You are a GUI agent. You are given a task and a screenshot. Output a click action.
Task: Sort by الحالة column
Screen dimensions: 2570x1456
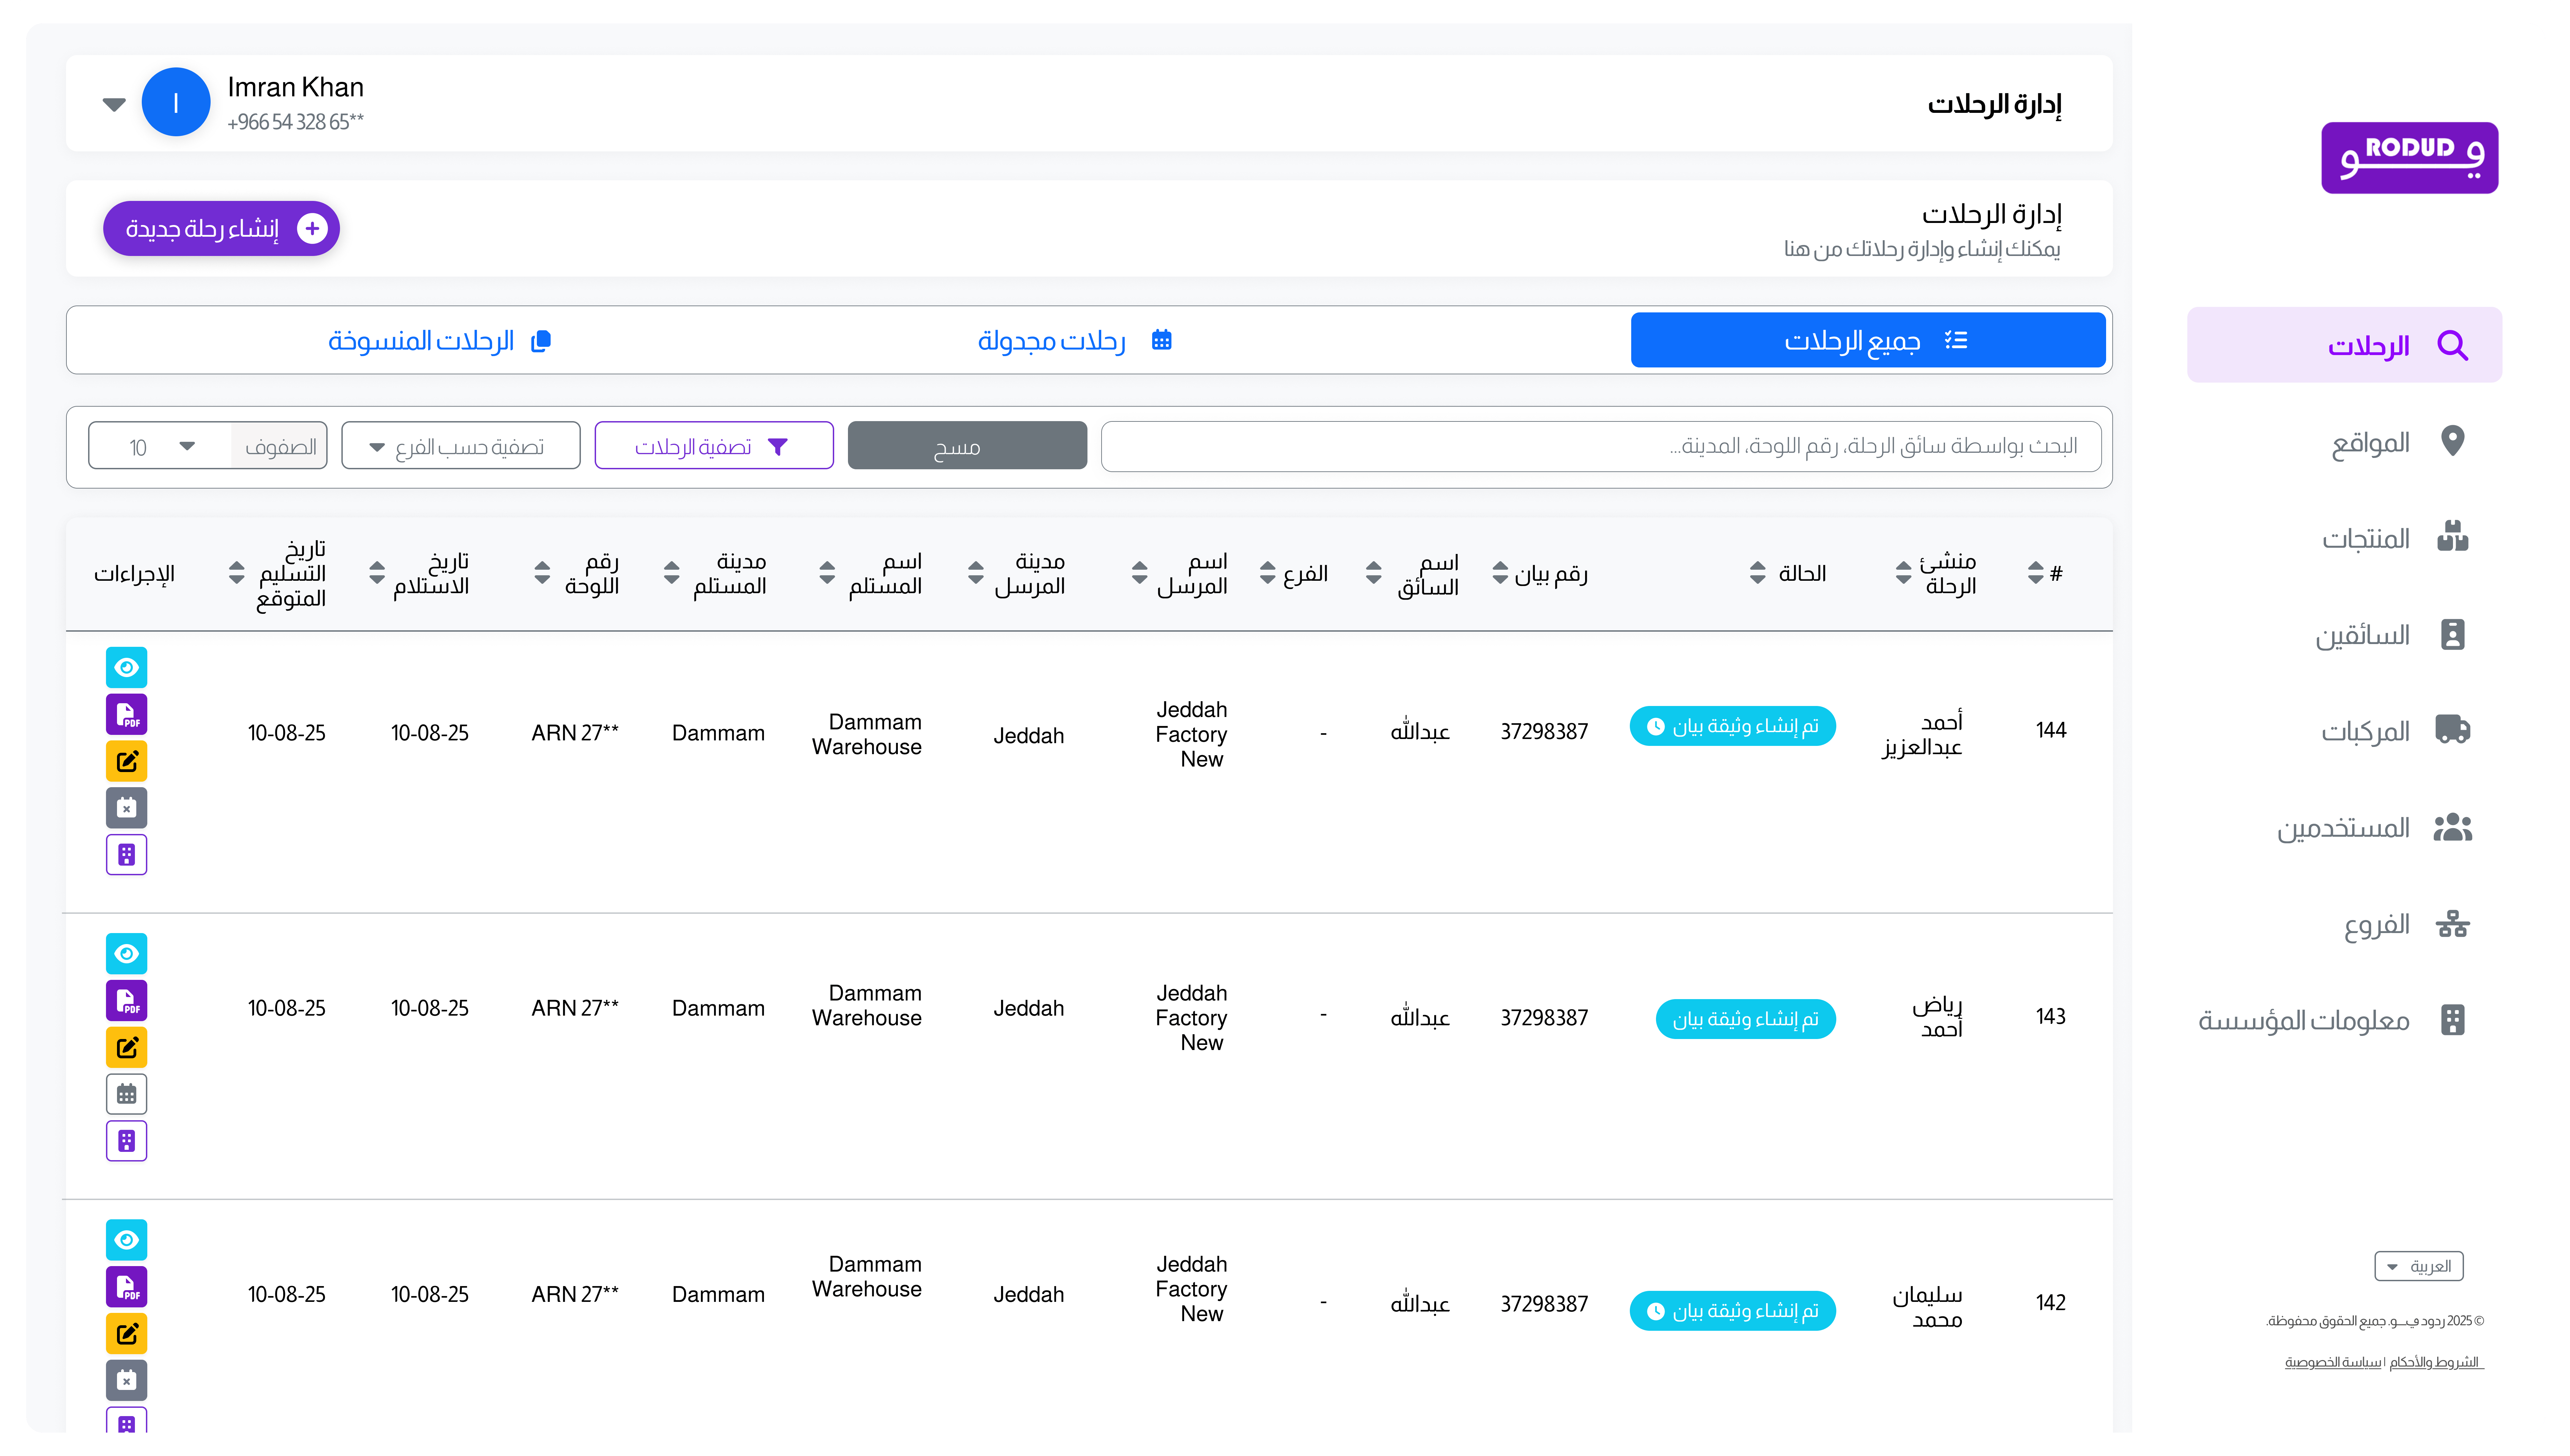[1757, 573]
